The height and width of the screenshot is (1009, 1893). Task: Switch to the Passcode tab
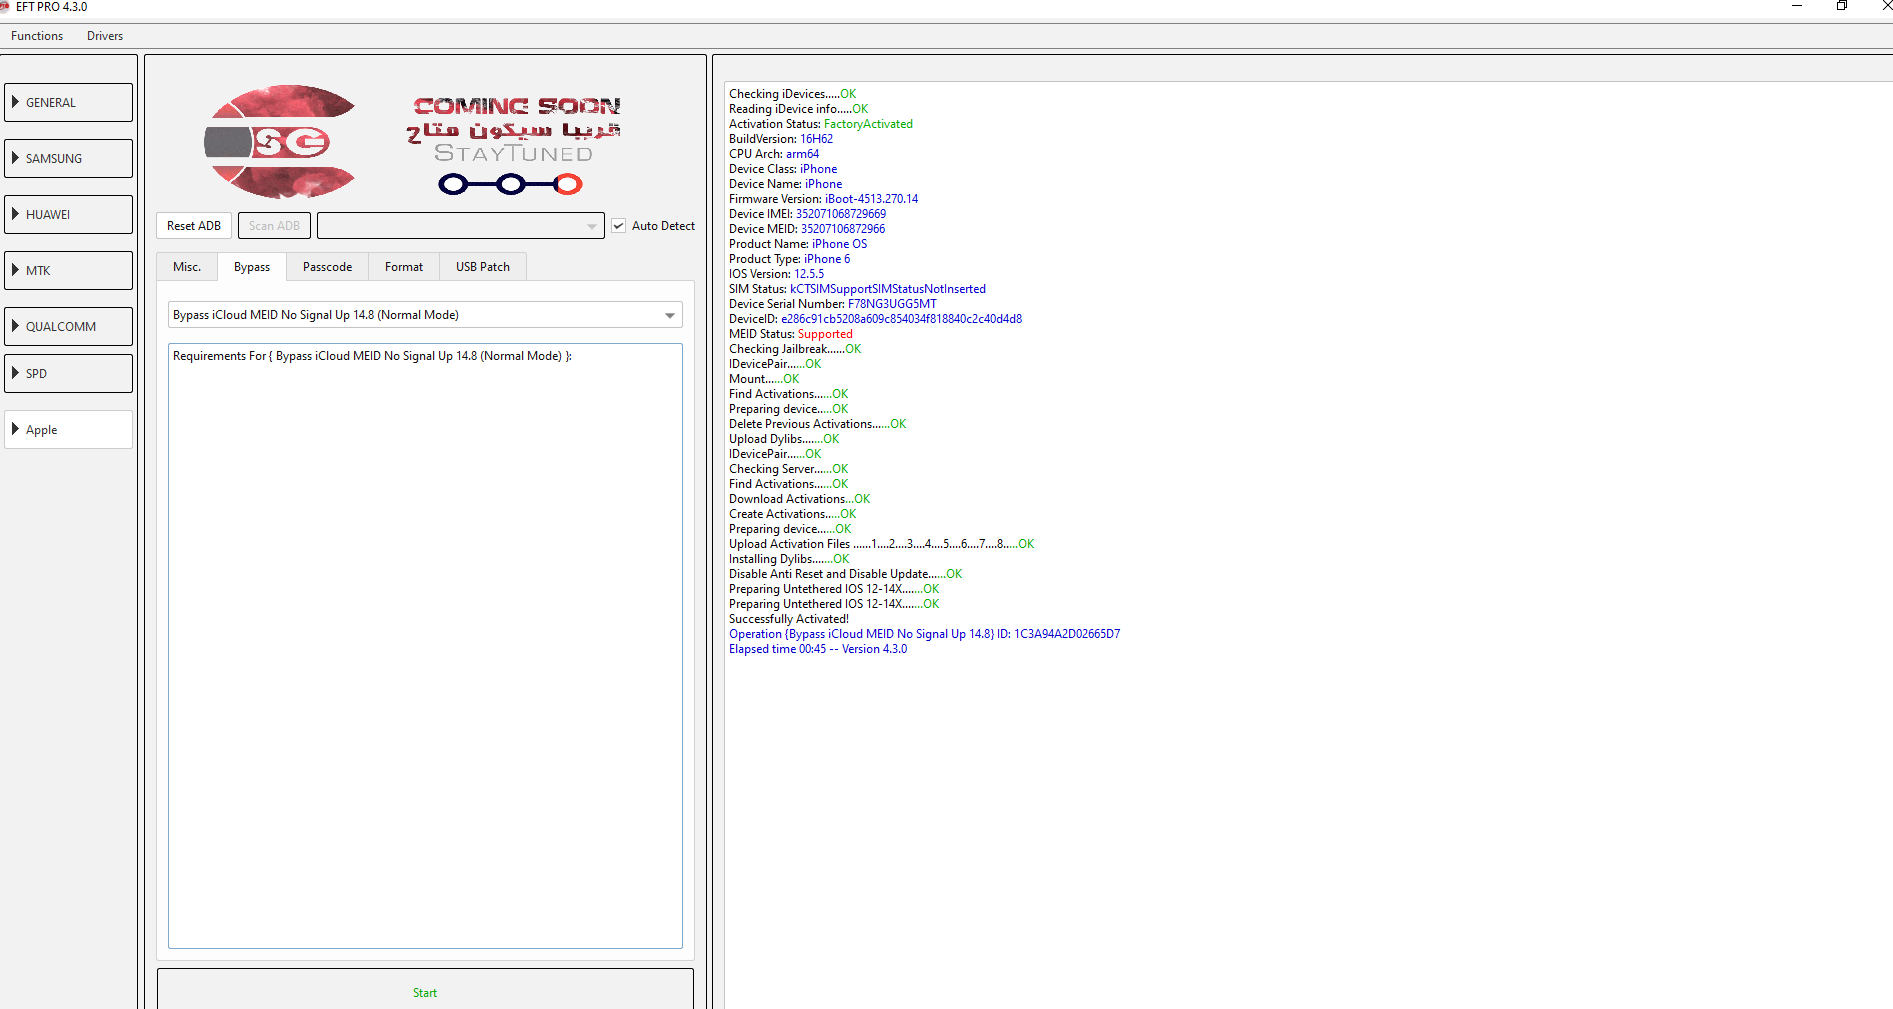327,267
